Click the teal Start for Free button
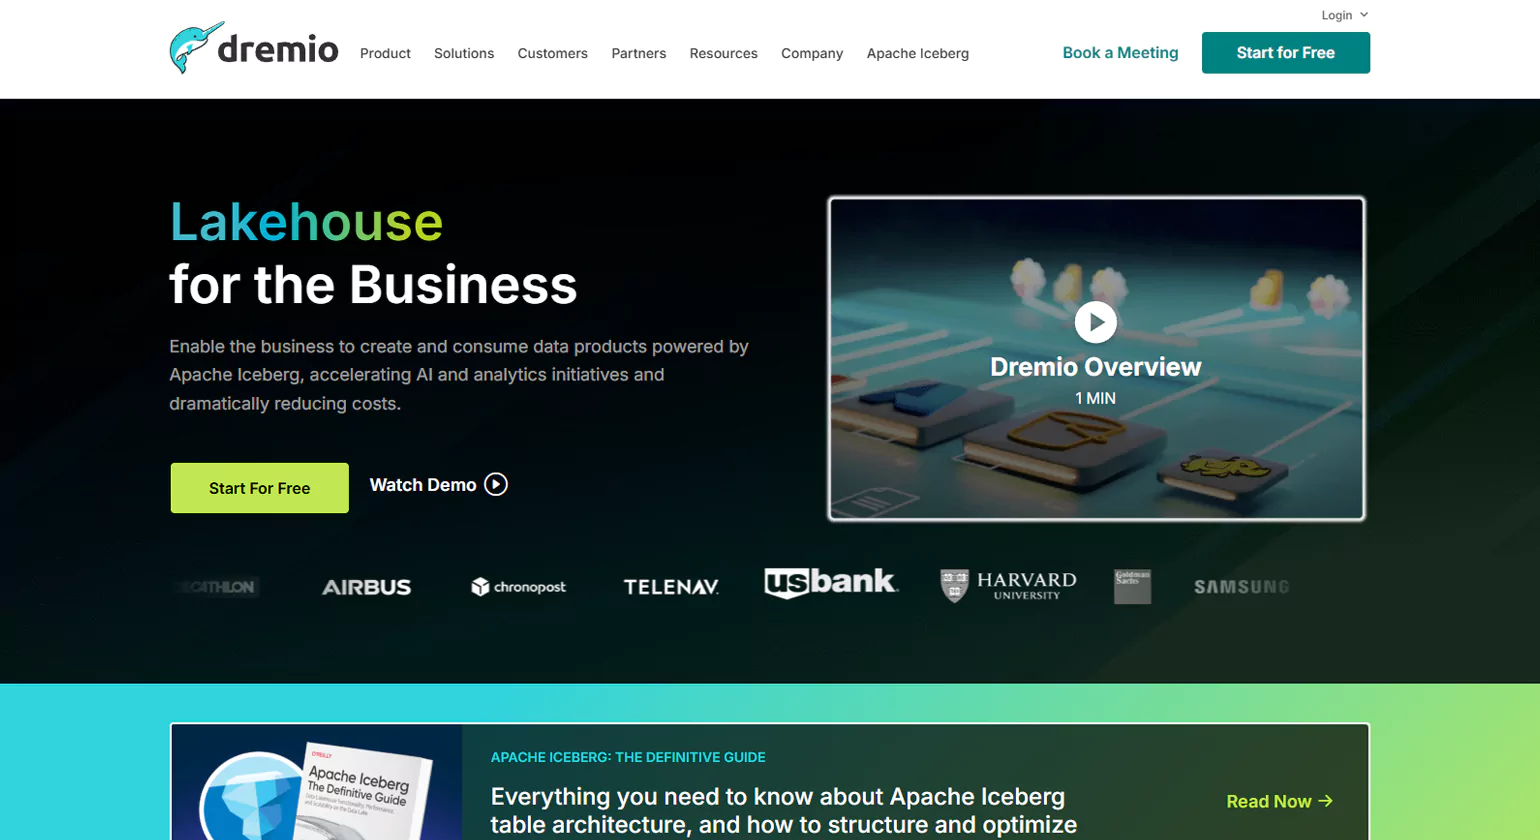The height and width of the screenshot is (840, 1540). point(1285,53)
